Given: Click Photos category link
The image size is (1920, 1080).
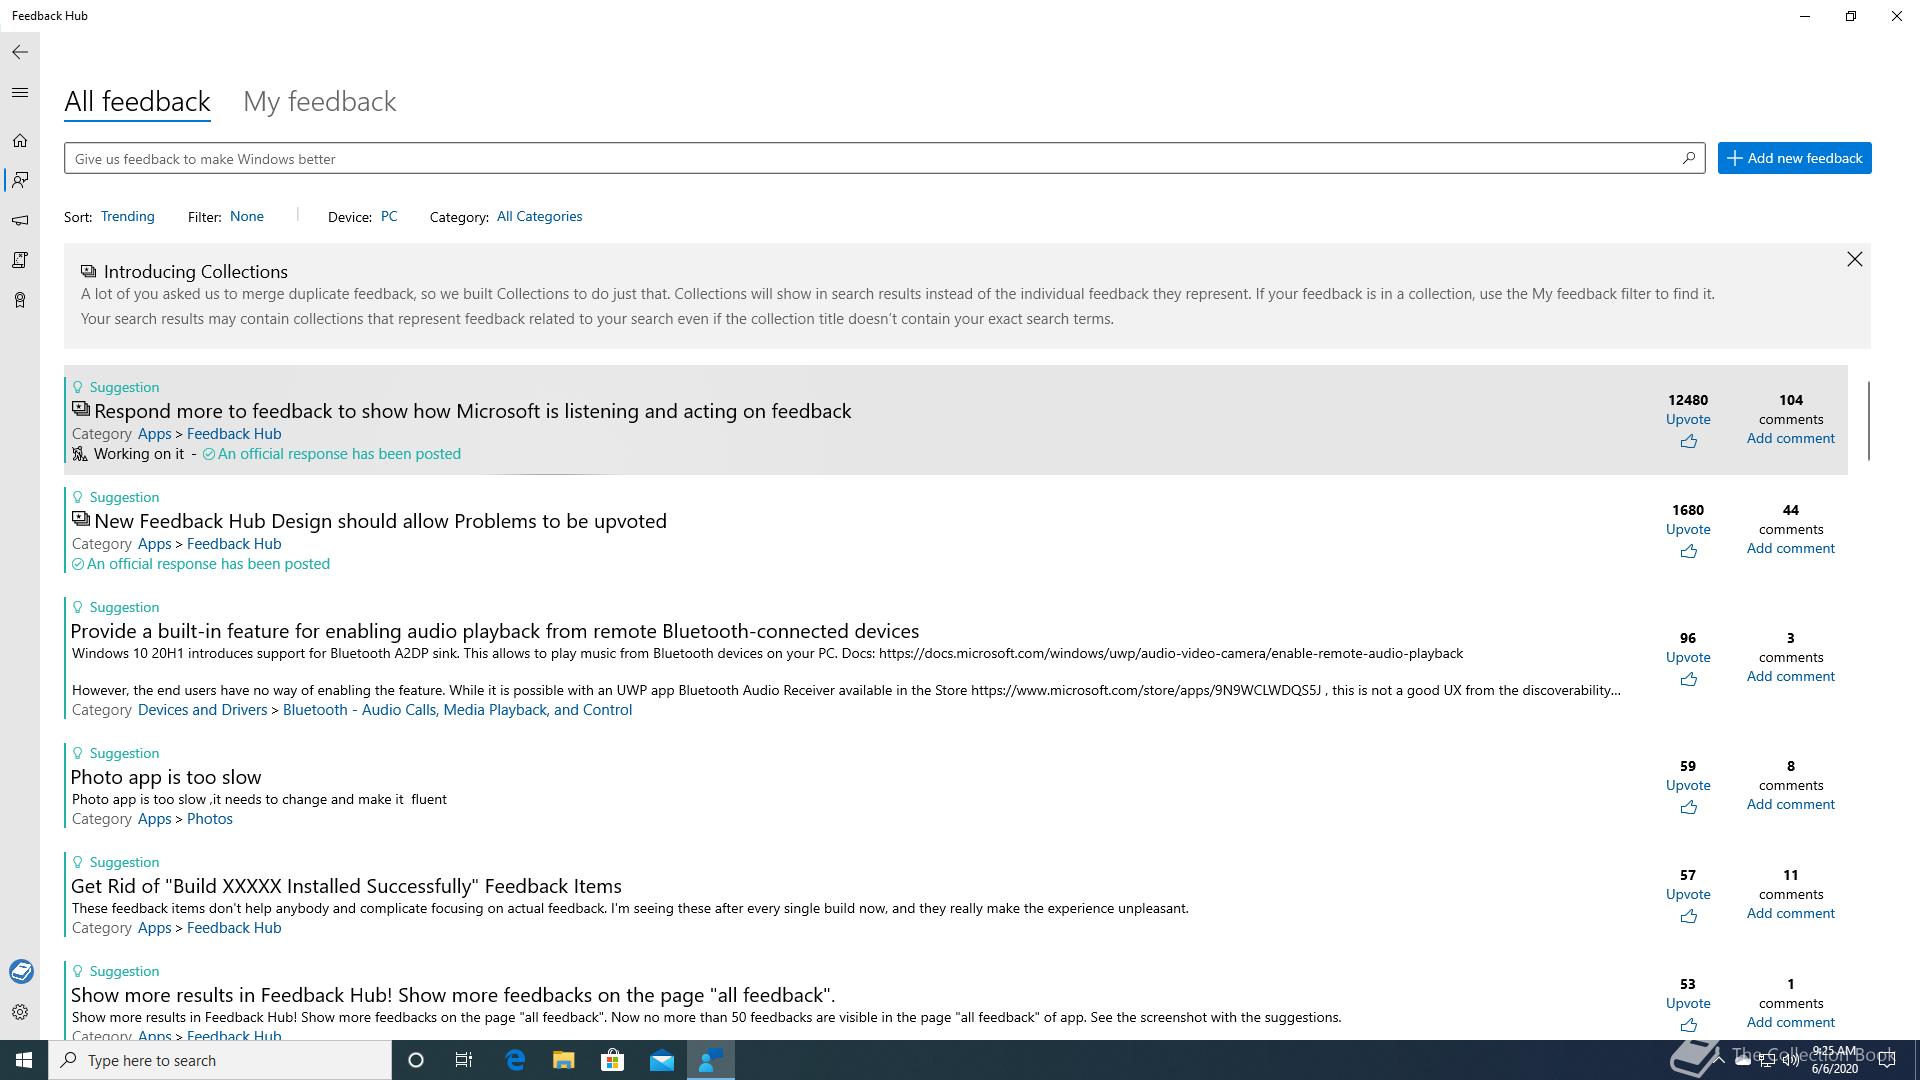Looking at the screenshot, I should (x=209, y=819).
